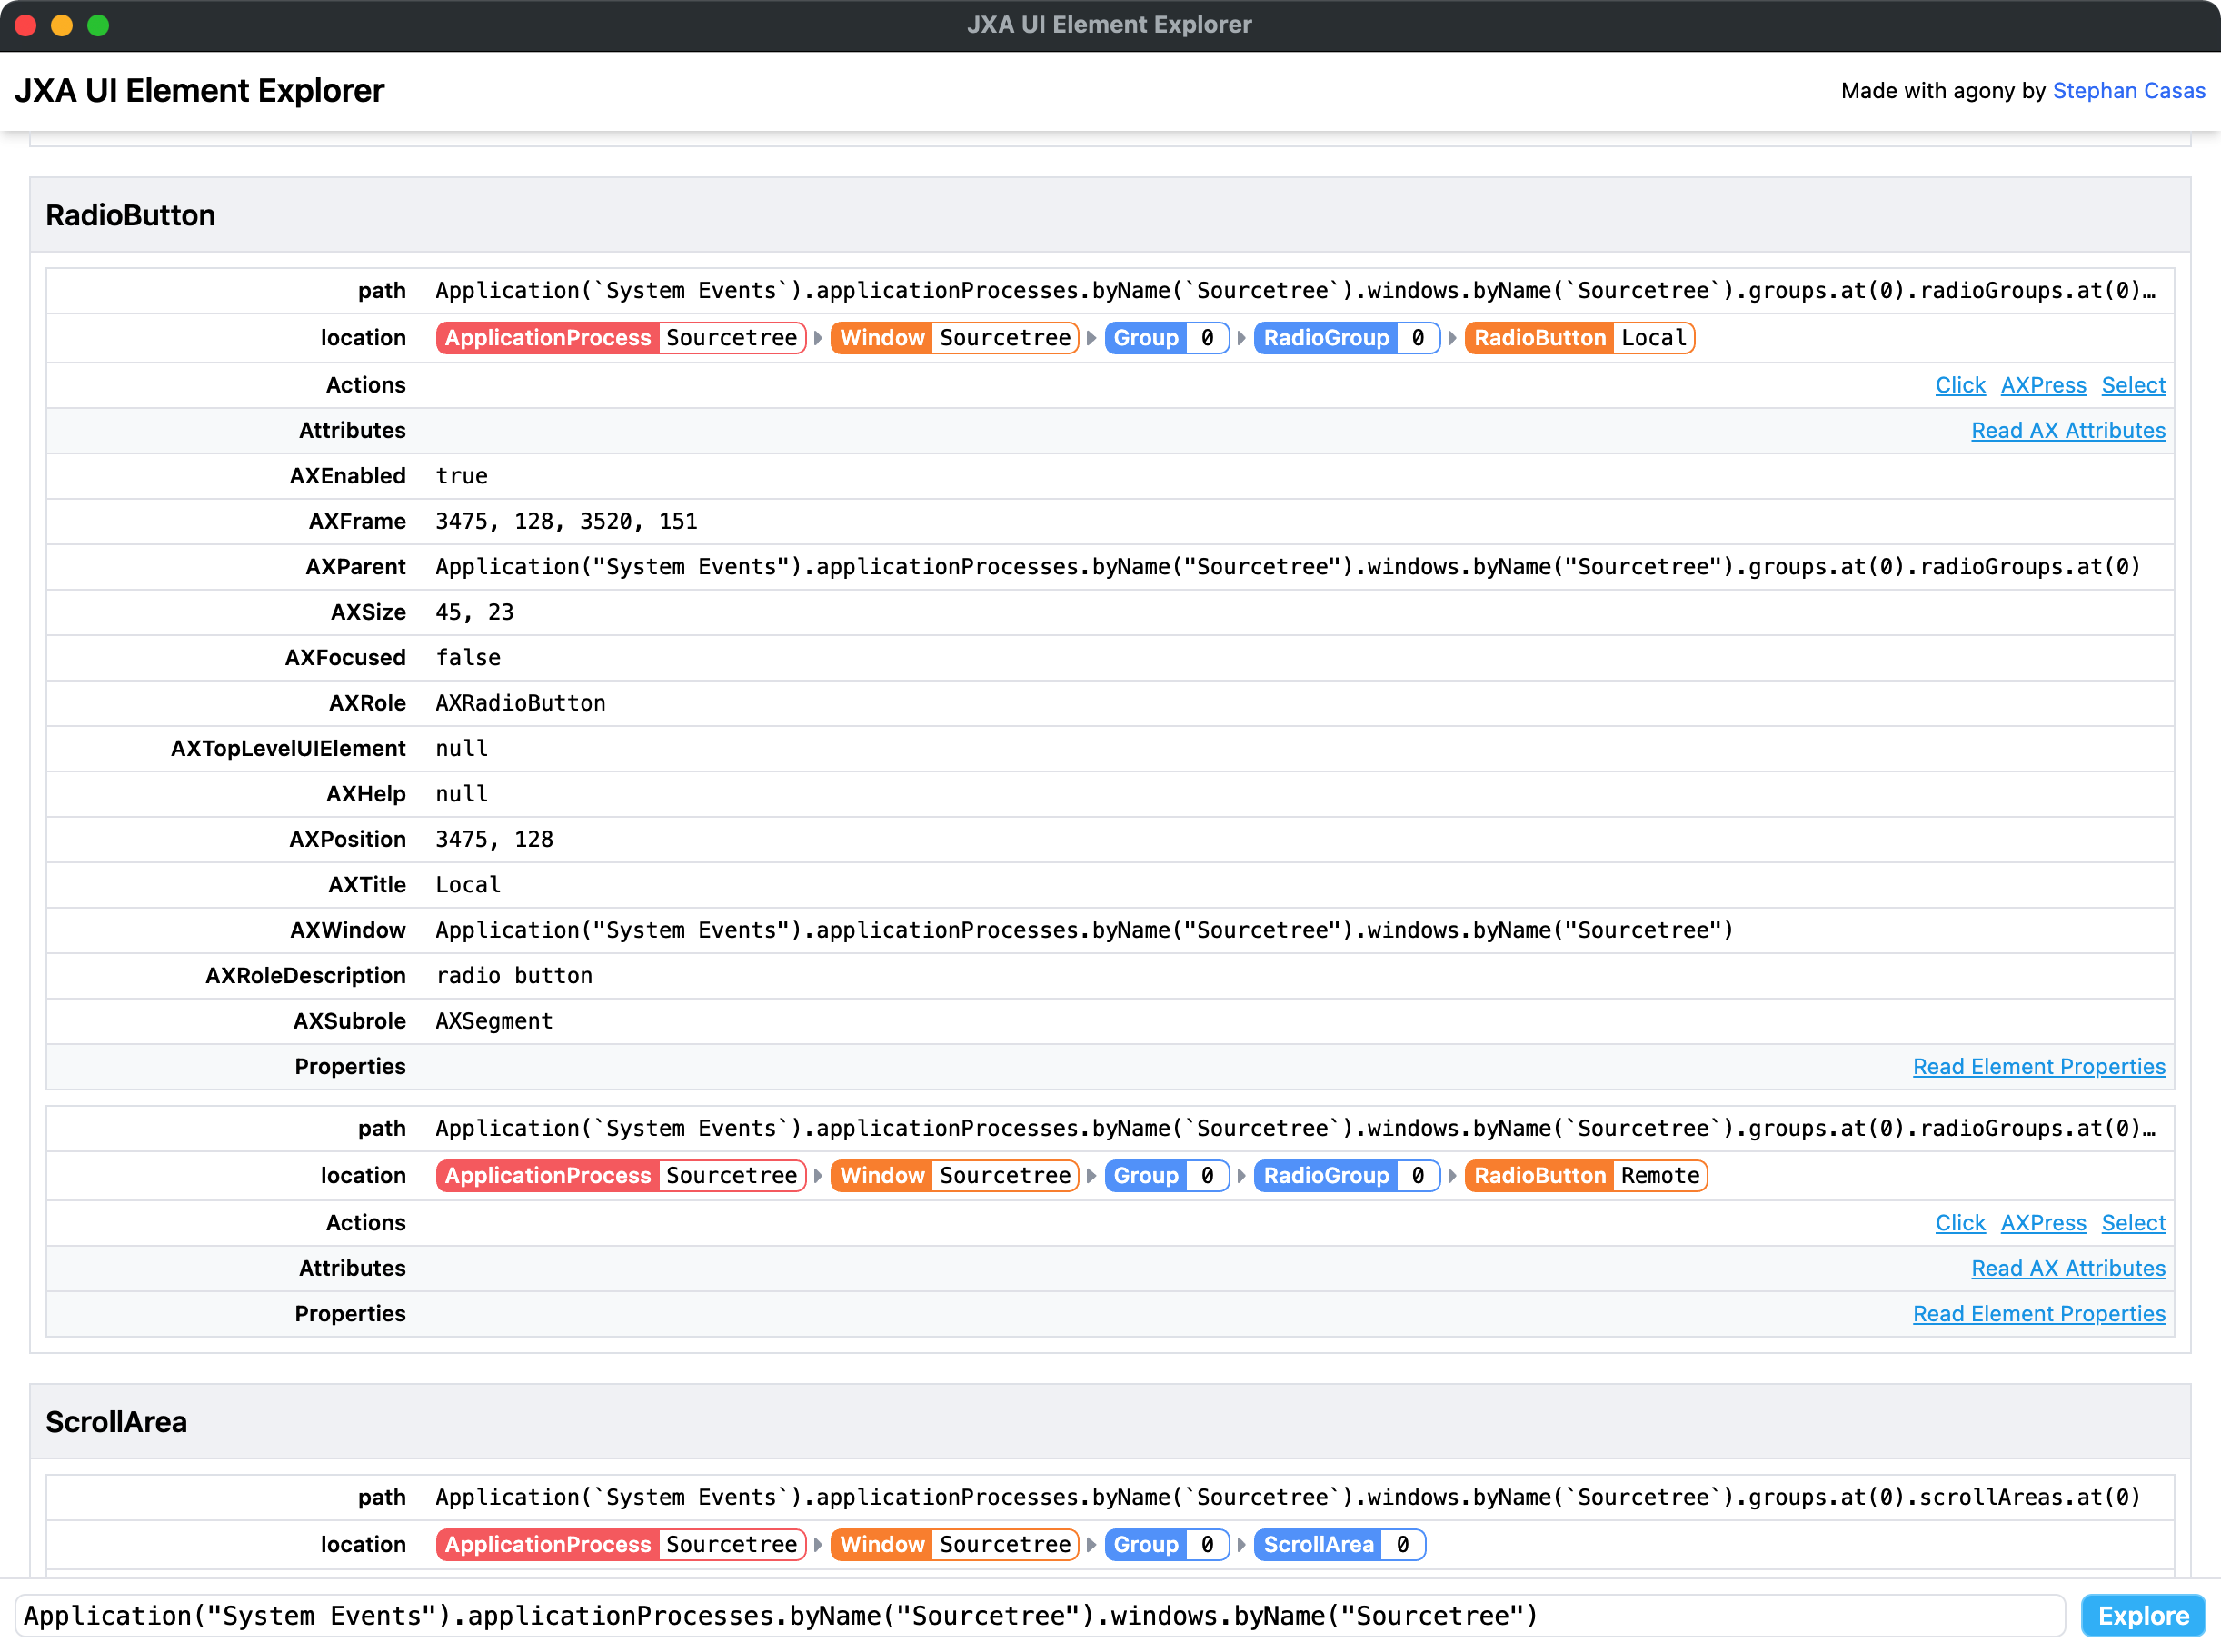Choose Select action for Local RadioButton
Viewport: 2221px width, 1652px height.
[2133, 385]
